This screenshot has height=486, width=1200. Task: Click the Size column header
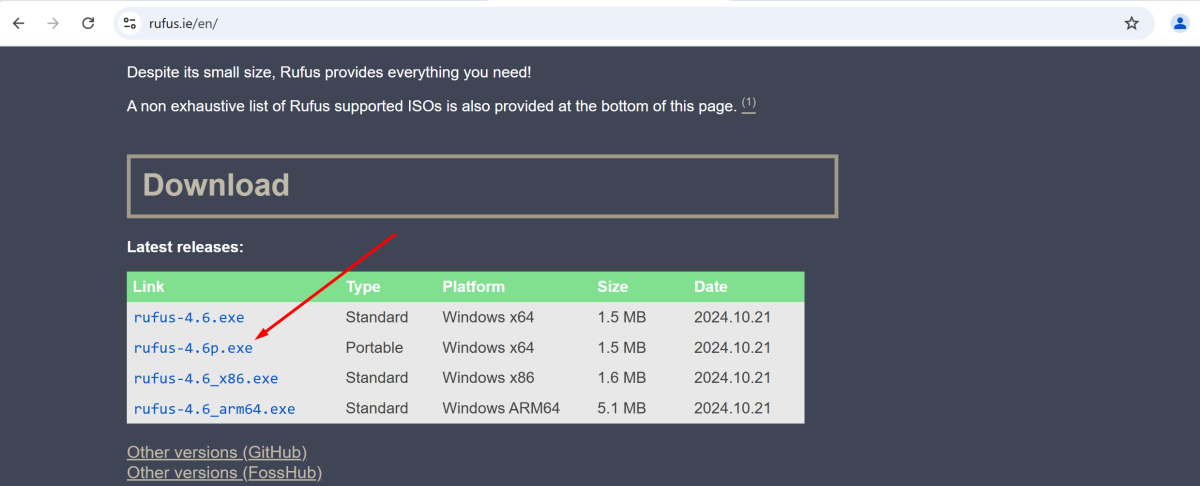(x=613, y=287)
